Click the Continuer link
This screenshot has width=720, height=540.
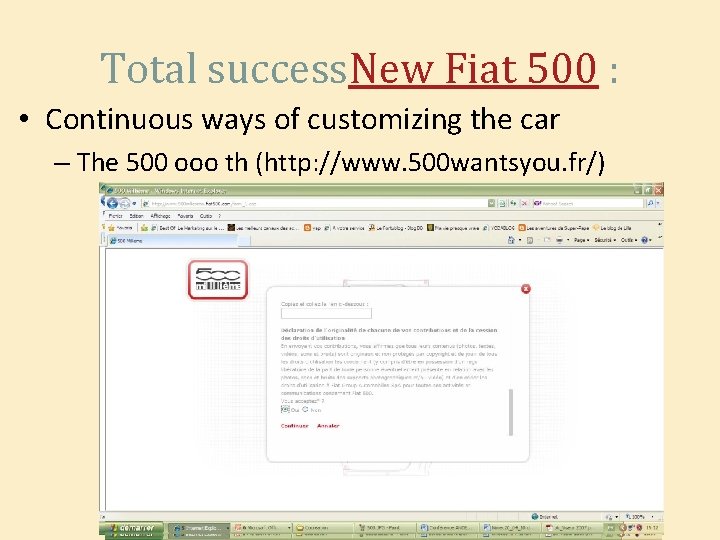point(294,426)
